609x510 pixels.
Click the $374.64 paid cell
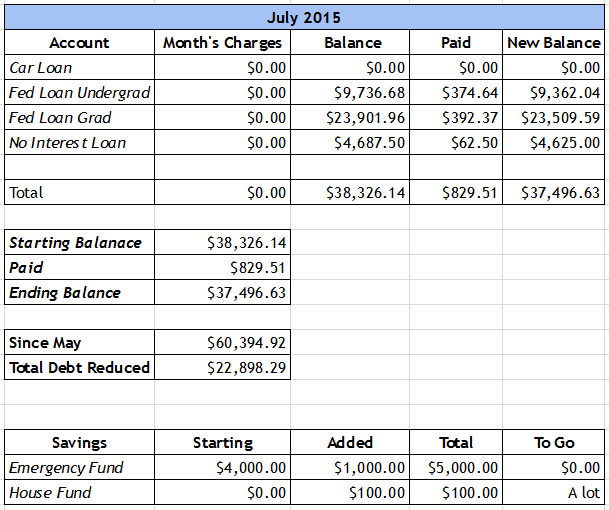click(x=456, y=92)
